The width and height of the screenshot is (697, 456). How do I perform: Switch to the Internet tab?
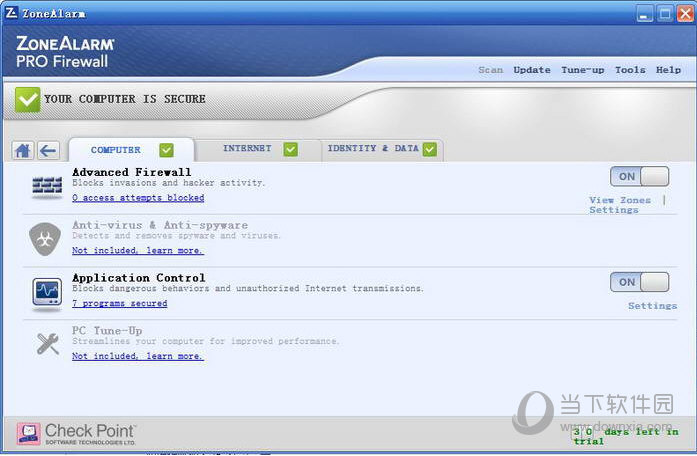pos(258,149)
